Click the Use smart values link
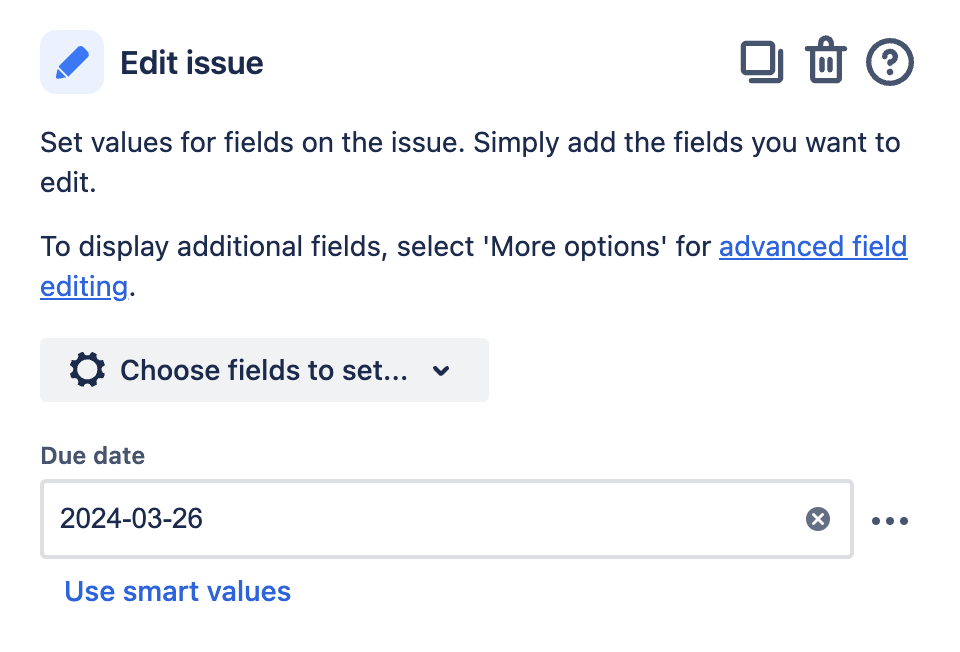 click(178, 591)
